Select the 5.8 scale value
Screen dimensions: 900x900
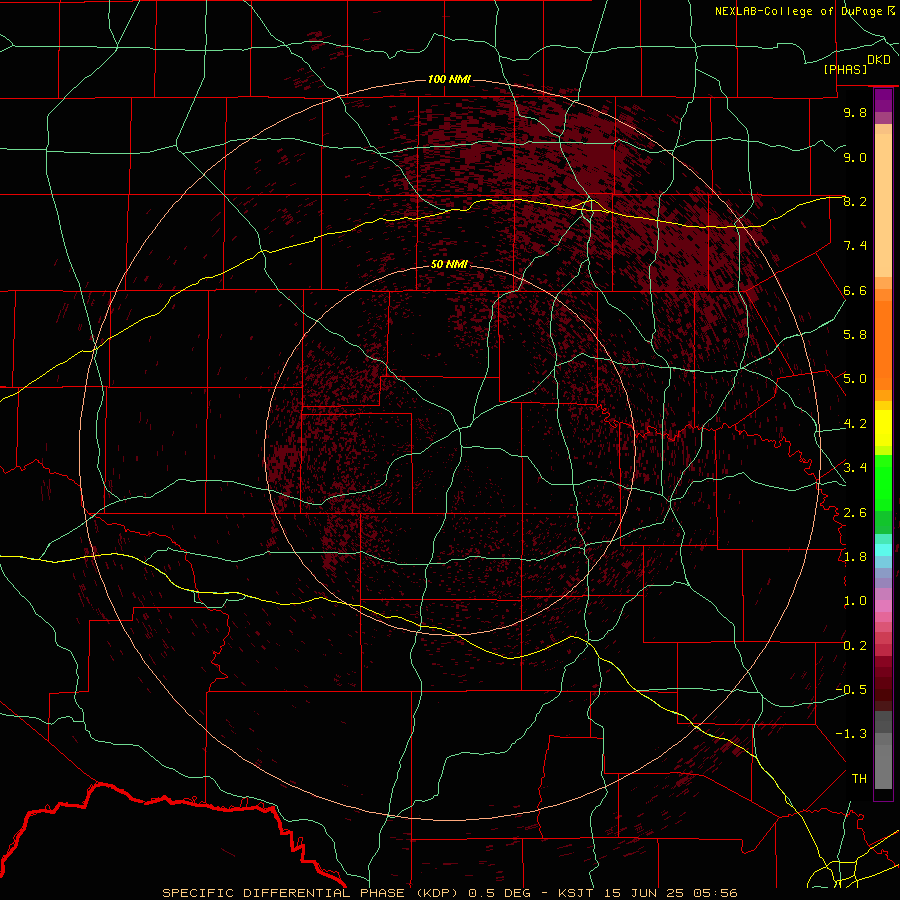tap(855, 335)
